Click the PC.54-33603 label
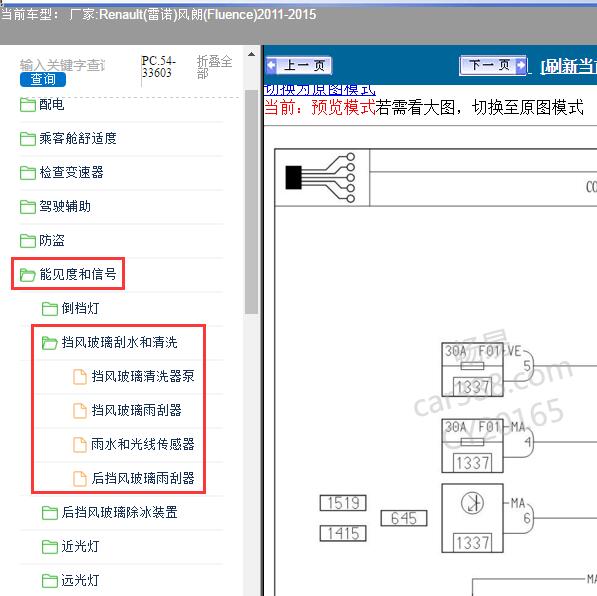Screen dimensions: 597x596 click(158, 67)
